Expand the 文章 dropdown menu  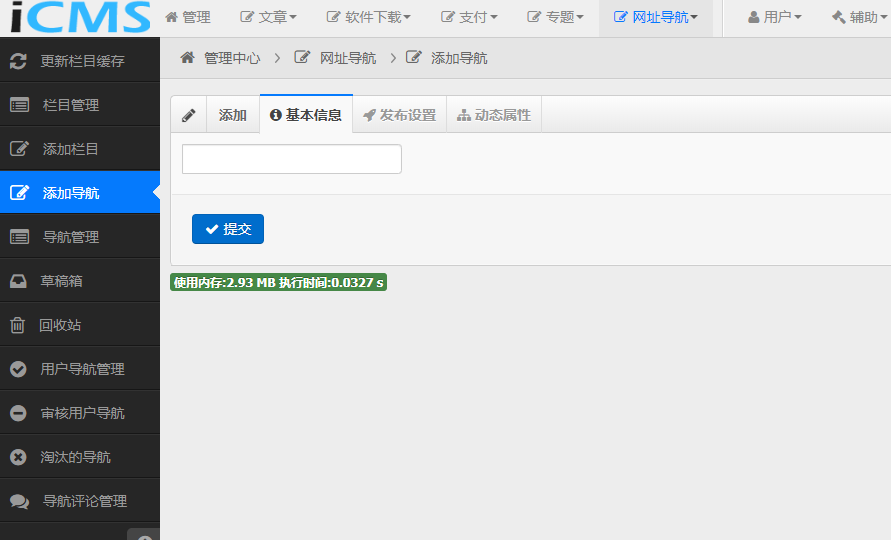click(268, 18)
